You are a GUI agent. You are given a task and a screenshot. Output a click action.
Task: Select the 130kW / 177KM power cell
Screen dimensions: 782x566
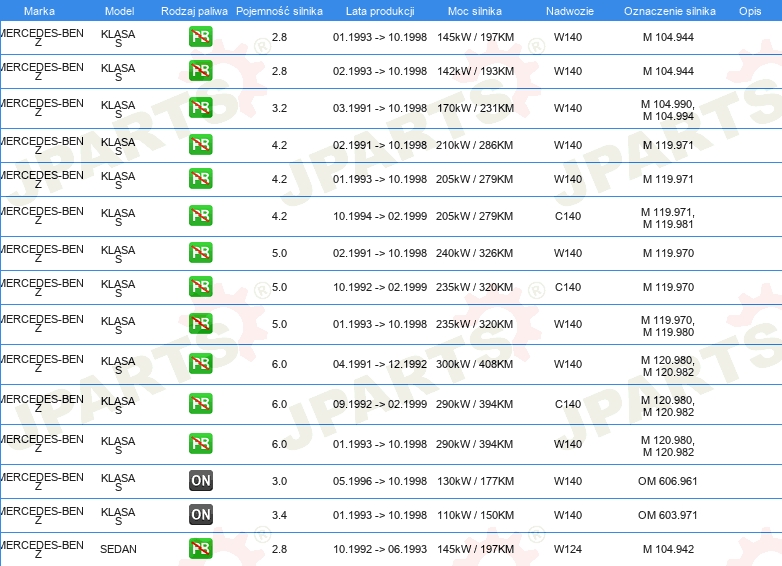coord(475,481)
